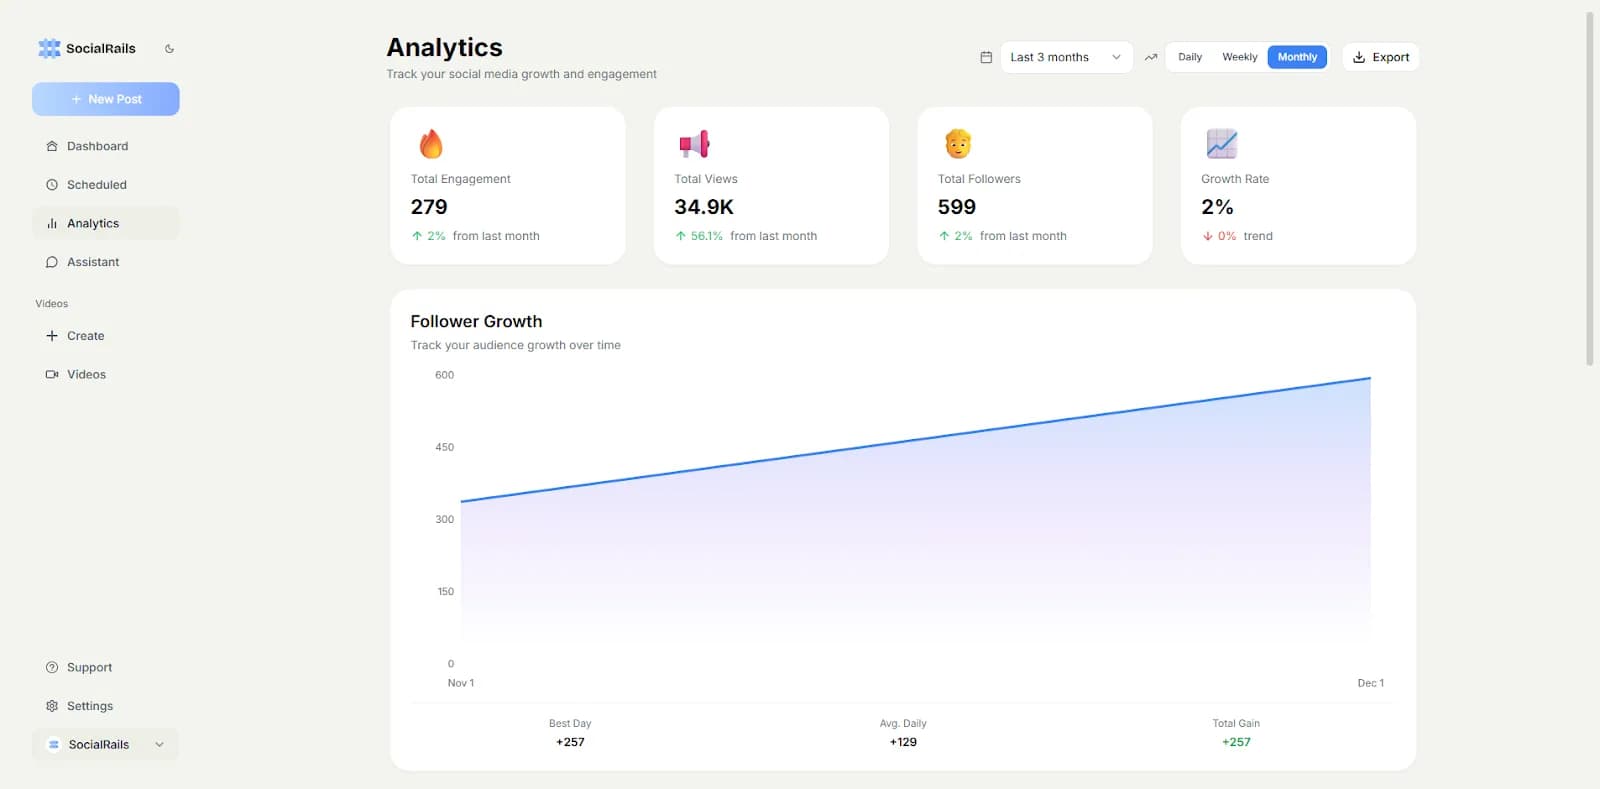
Task: Click the megaphone icon on Total Views
Action: coord(694,144)
